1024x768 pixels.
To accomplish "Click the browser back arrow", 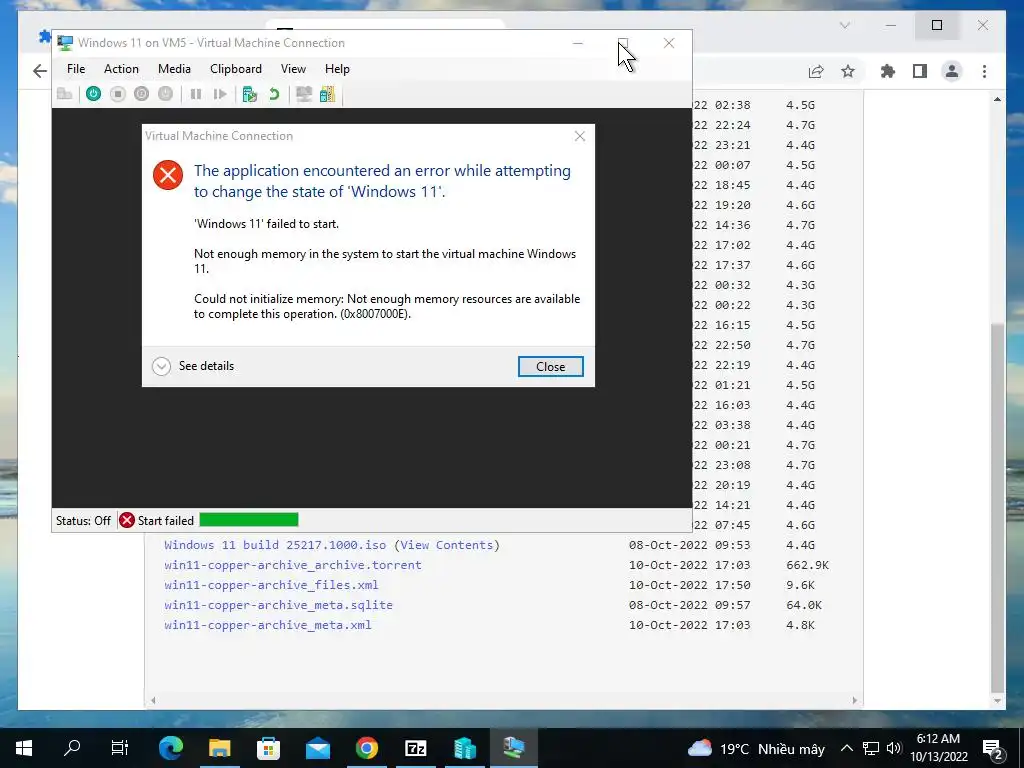I will pyautogui.click(x=40, y=71).
